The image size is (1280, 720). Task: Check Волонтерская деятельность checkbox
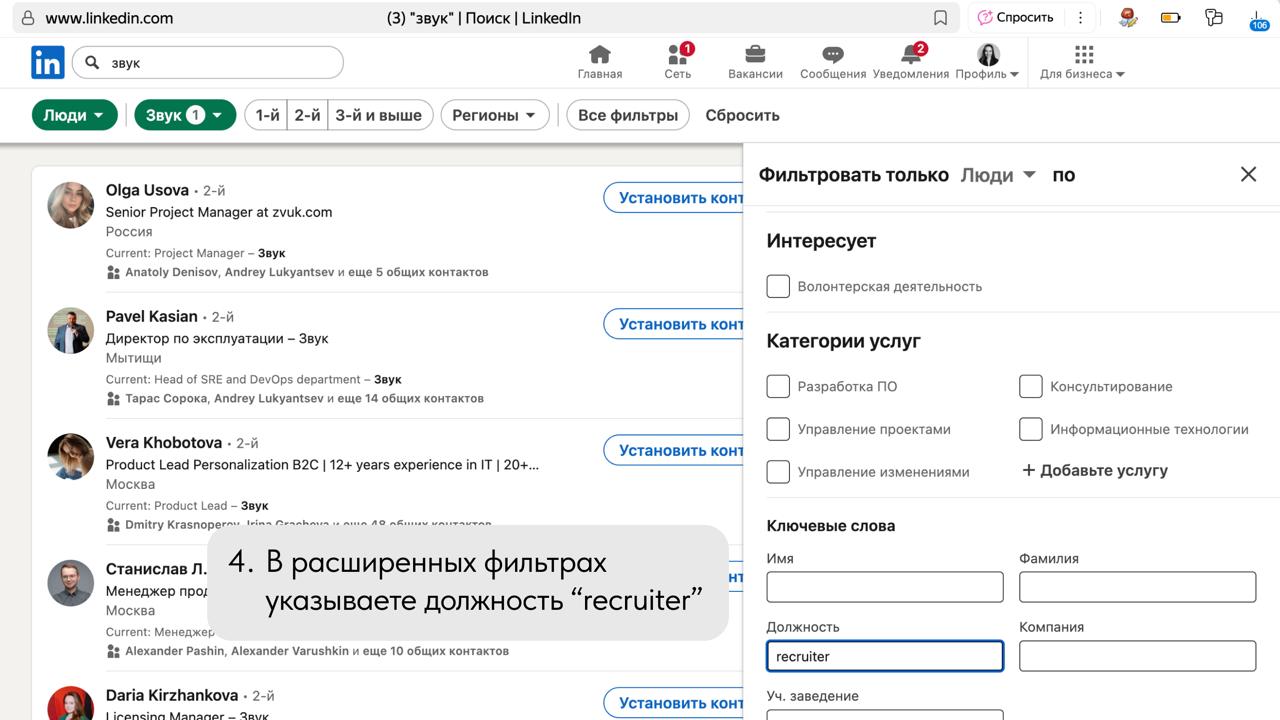tap(778, 286)
